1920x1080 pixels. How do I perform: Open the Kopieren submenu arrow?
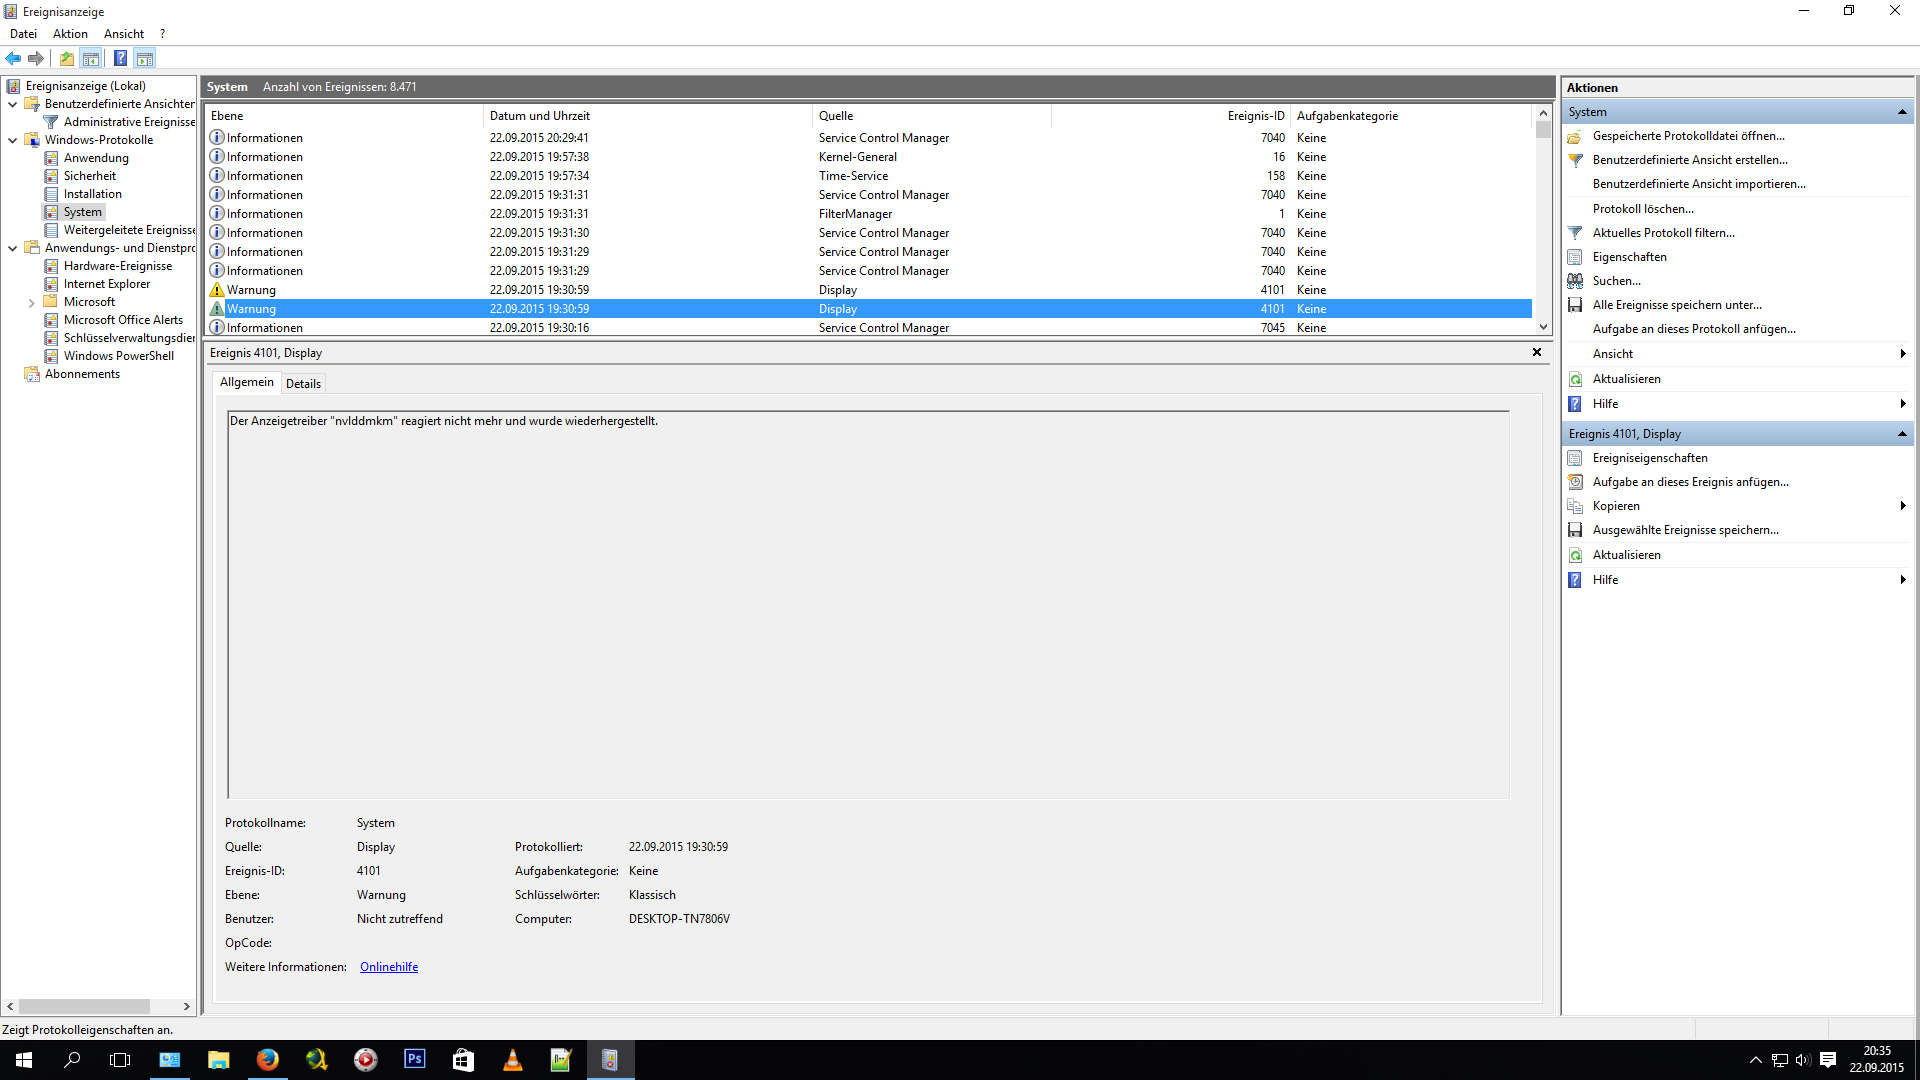[1901, 506]
